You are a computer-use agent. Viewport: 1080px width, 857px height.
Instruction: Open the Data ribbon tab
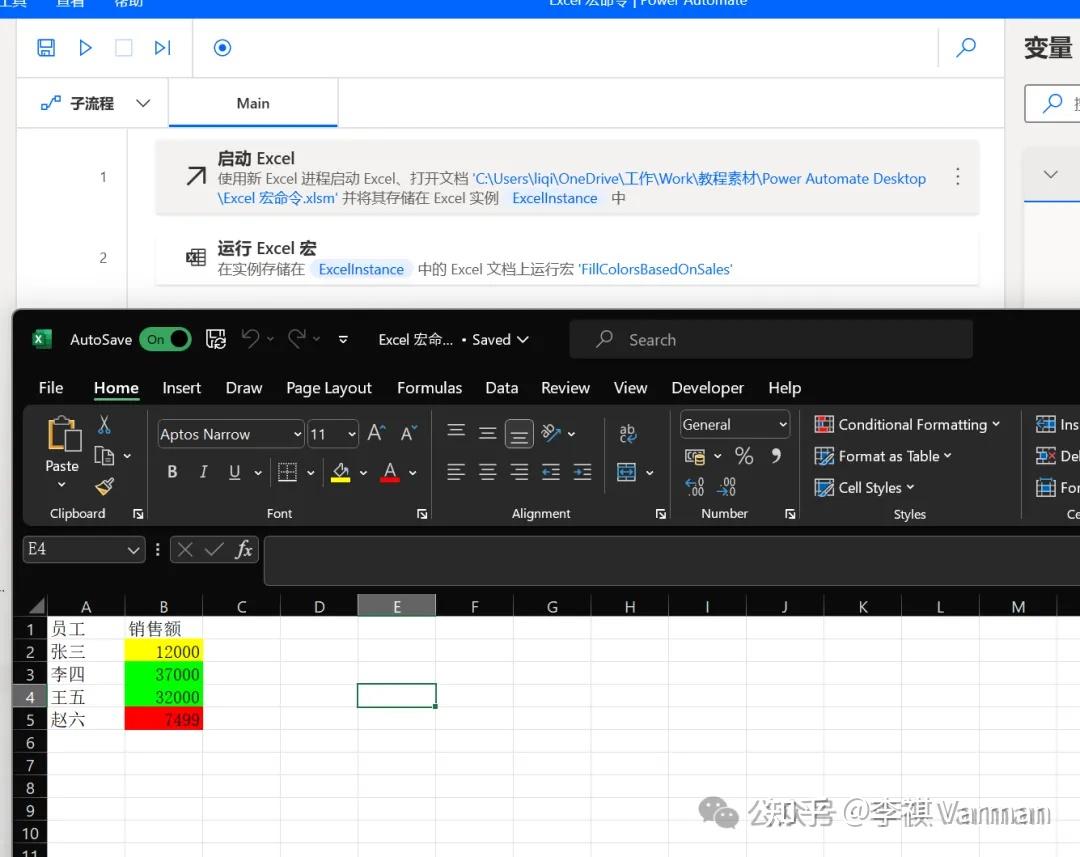click(x=501, y=388)
